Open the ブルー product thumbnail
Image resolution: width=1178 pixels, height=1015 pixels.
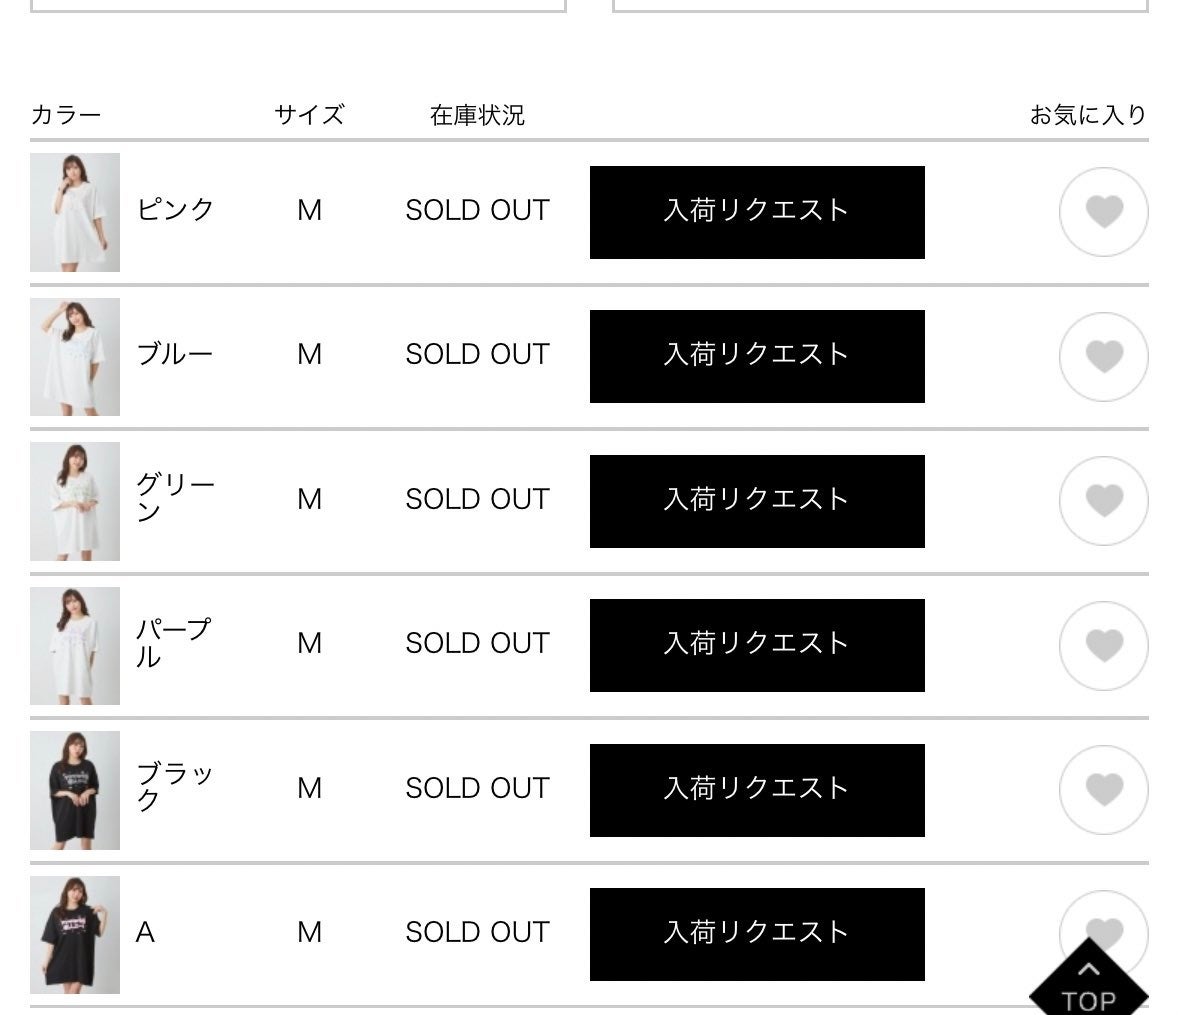[x=75, y=357]
